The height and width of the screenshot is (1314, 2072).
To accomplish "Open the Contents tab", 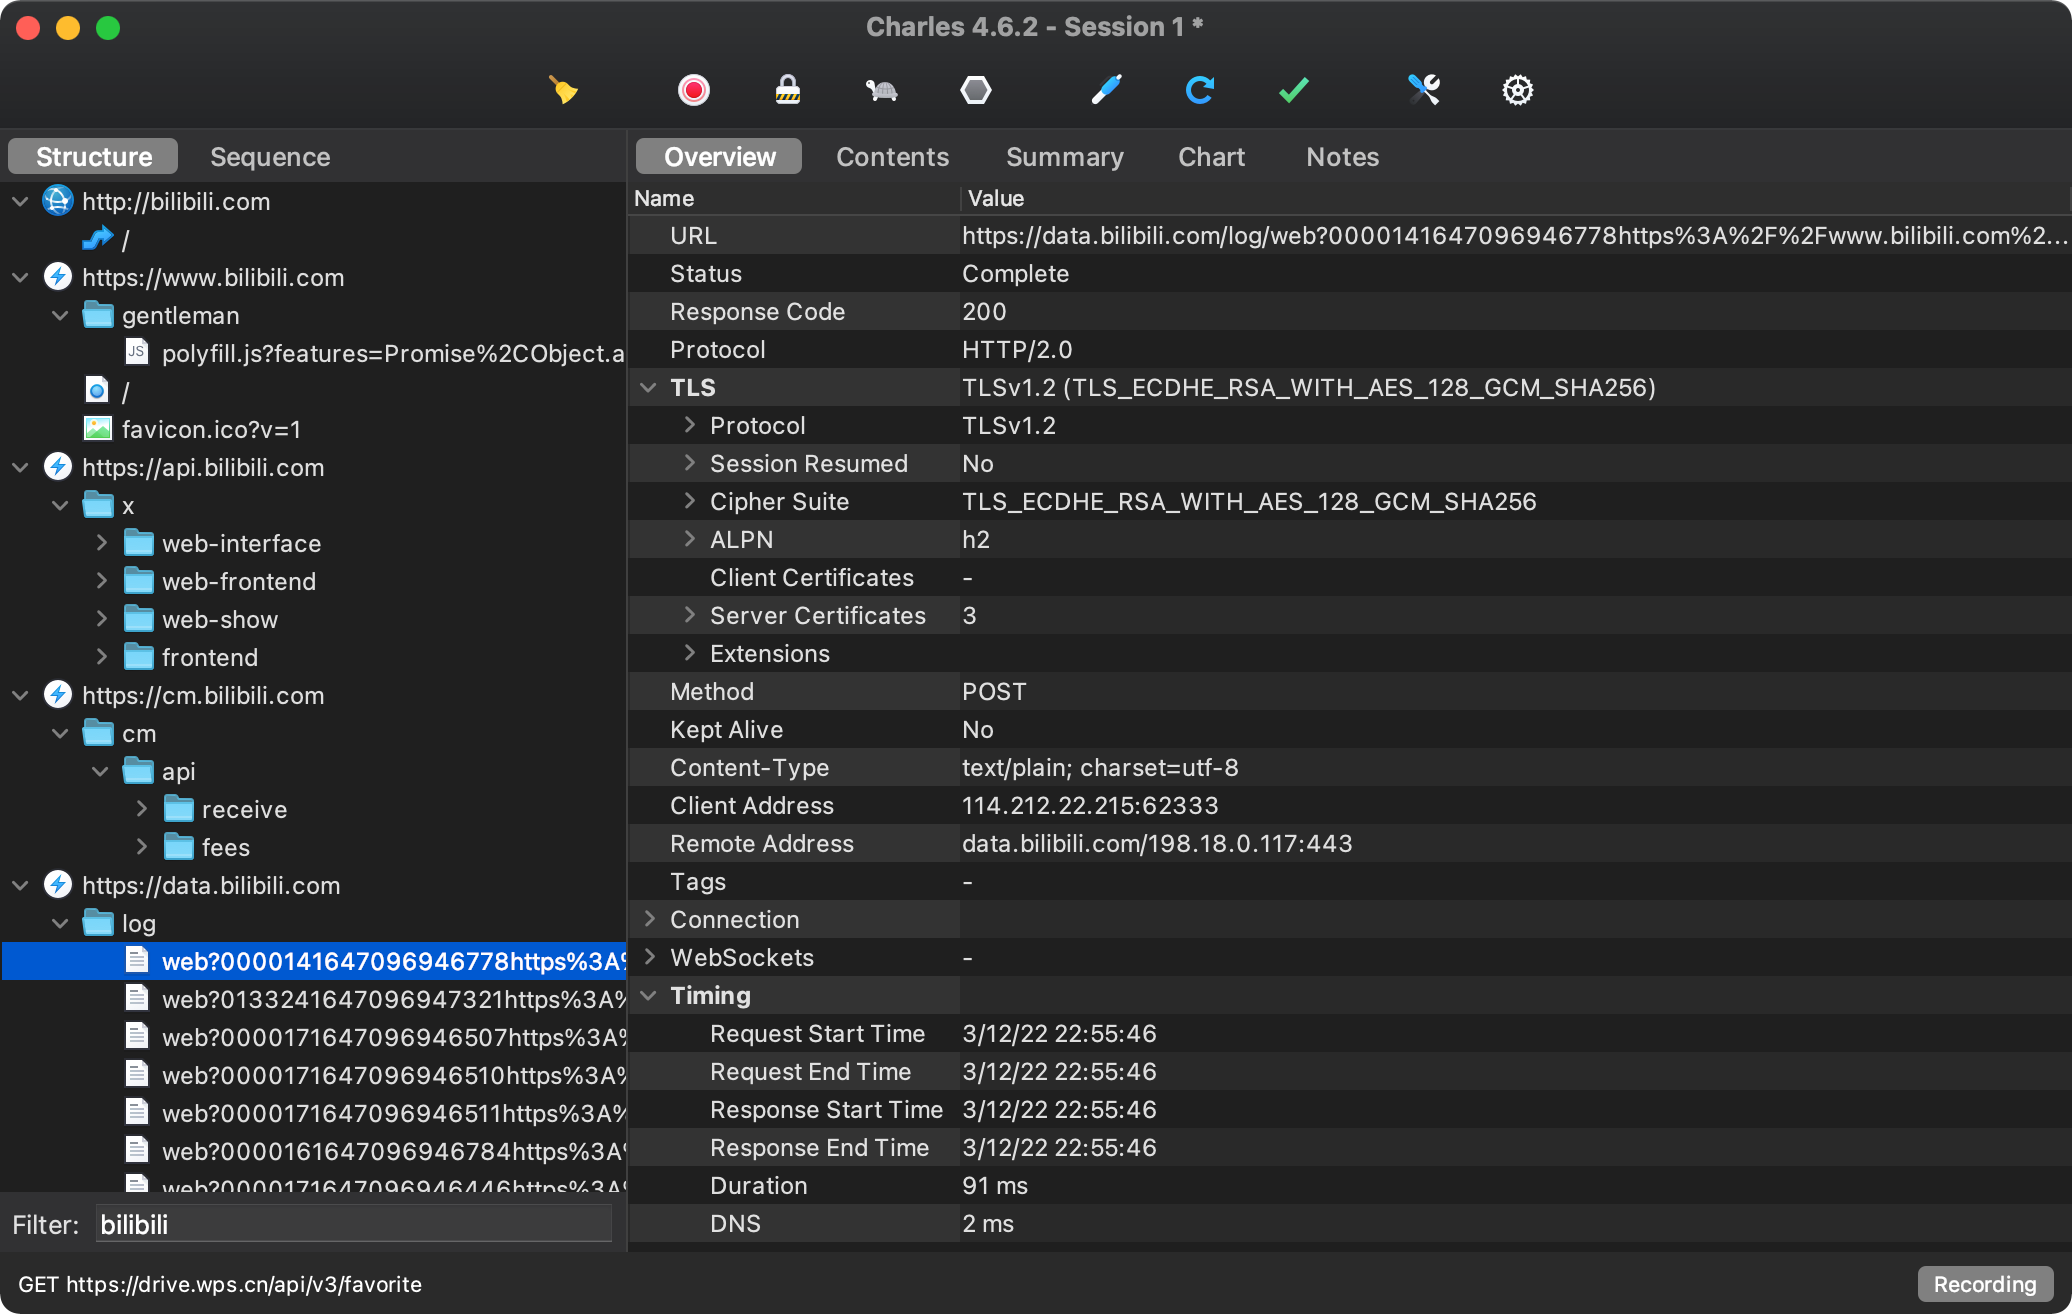I will 892,157.
